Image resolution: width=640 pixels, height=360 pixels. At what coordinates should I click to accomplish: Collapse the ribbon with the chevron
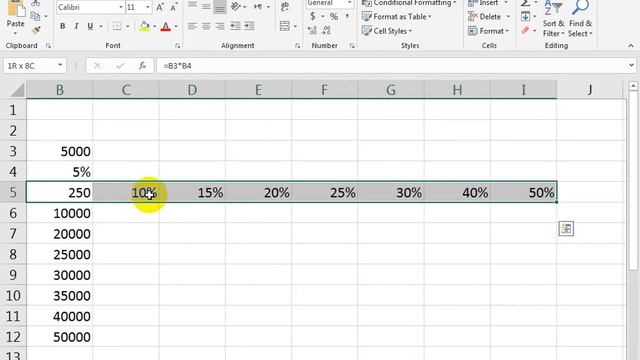coord(631,46)
